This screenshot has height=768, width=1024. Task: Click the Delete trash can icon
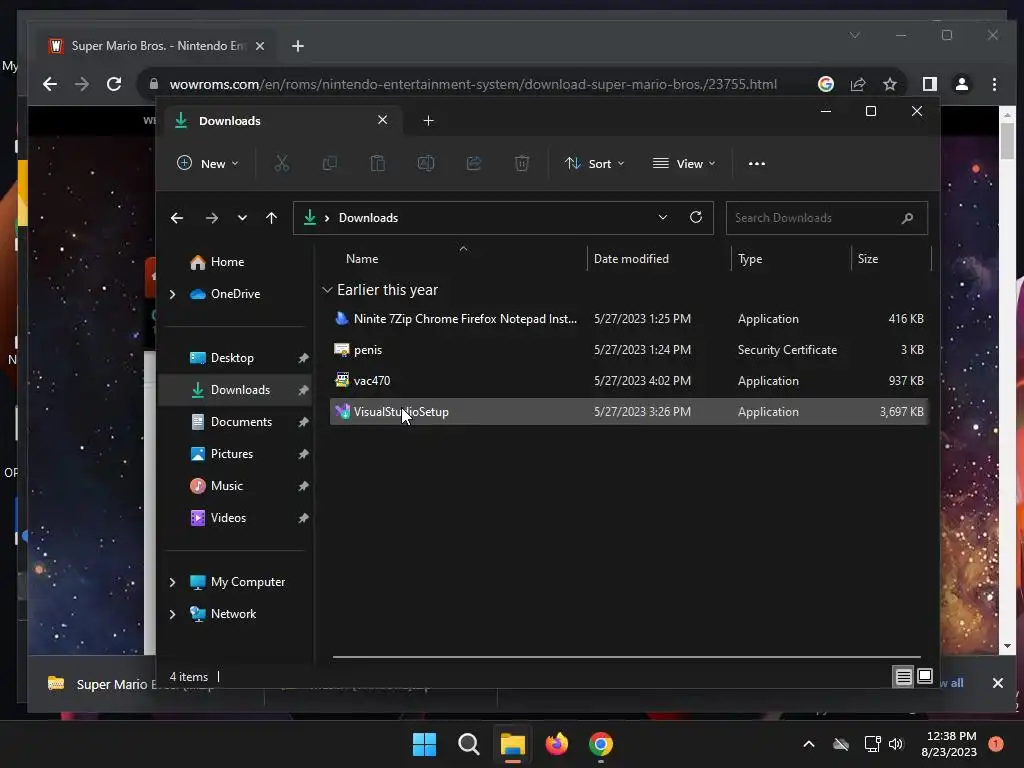[521, 163]
